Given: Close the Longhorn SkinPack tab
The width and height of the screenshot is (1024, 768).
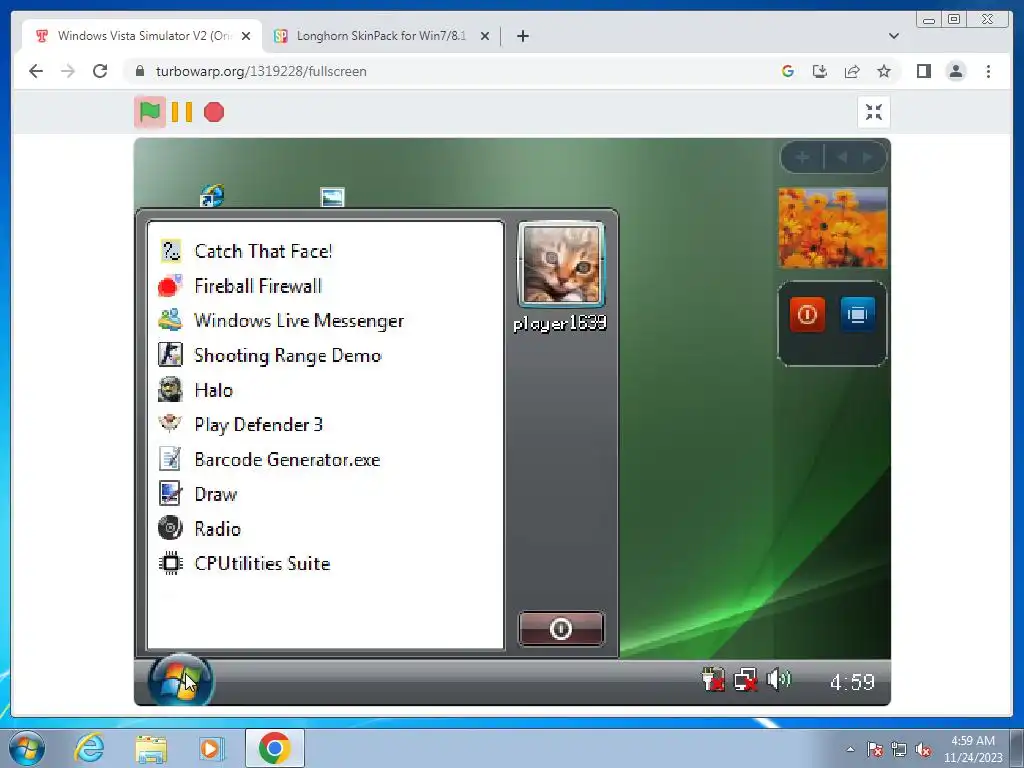Looking at the screenshot, I should pyautogui.click(x=485, y=37).
